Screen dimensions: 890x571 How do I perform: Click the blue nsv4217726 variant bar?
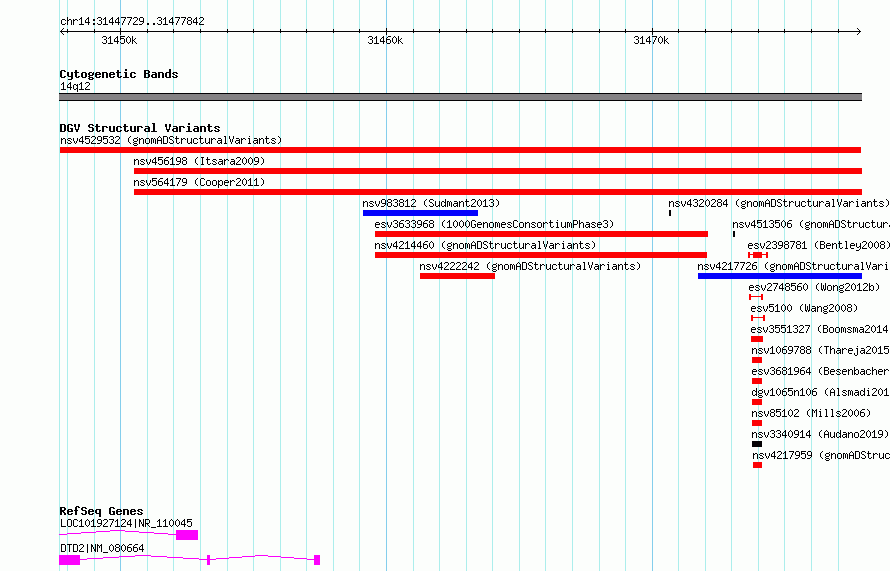click(x=780, y=276)
